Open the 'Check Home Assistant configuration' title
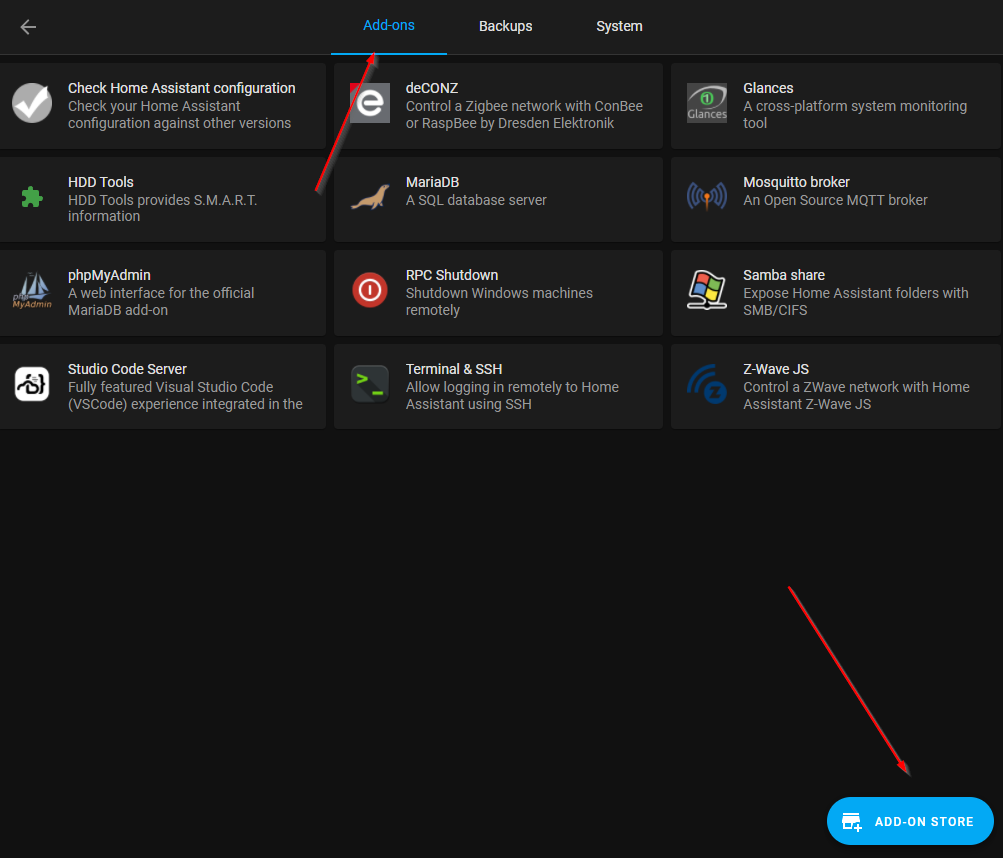Screen dimensions: 1003x858 click(x=182, y=88)
